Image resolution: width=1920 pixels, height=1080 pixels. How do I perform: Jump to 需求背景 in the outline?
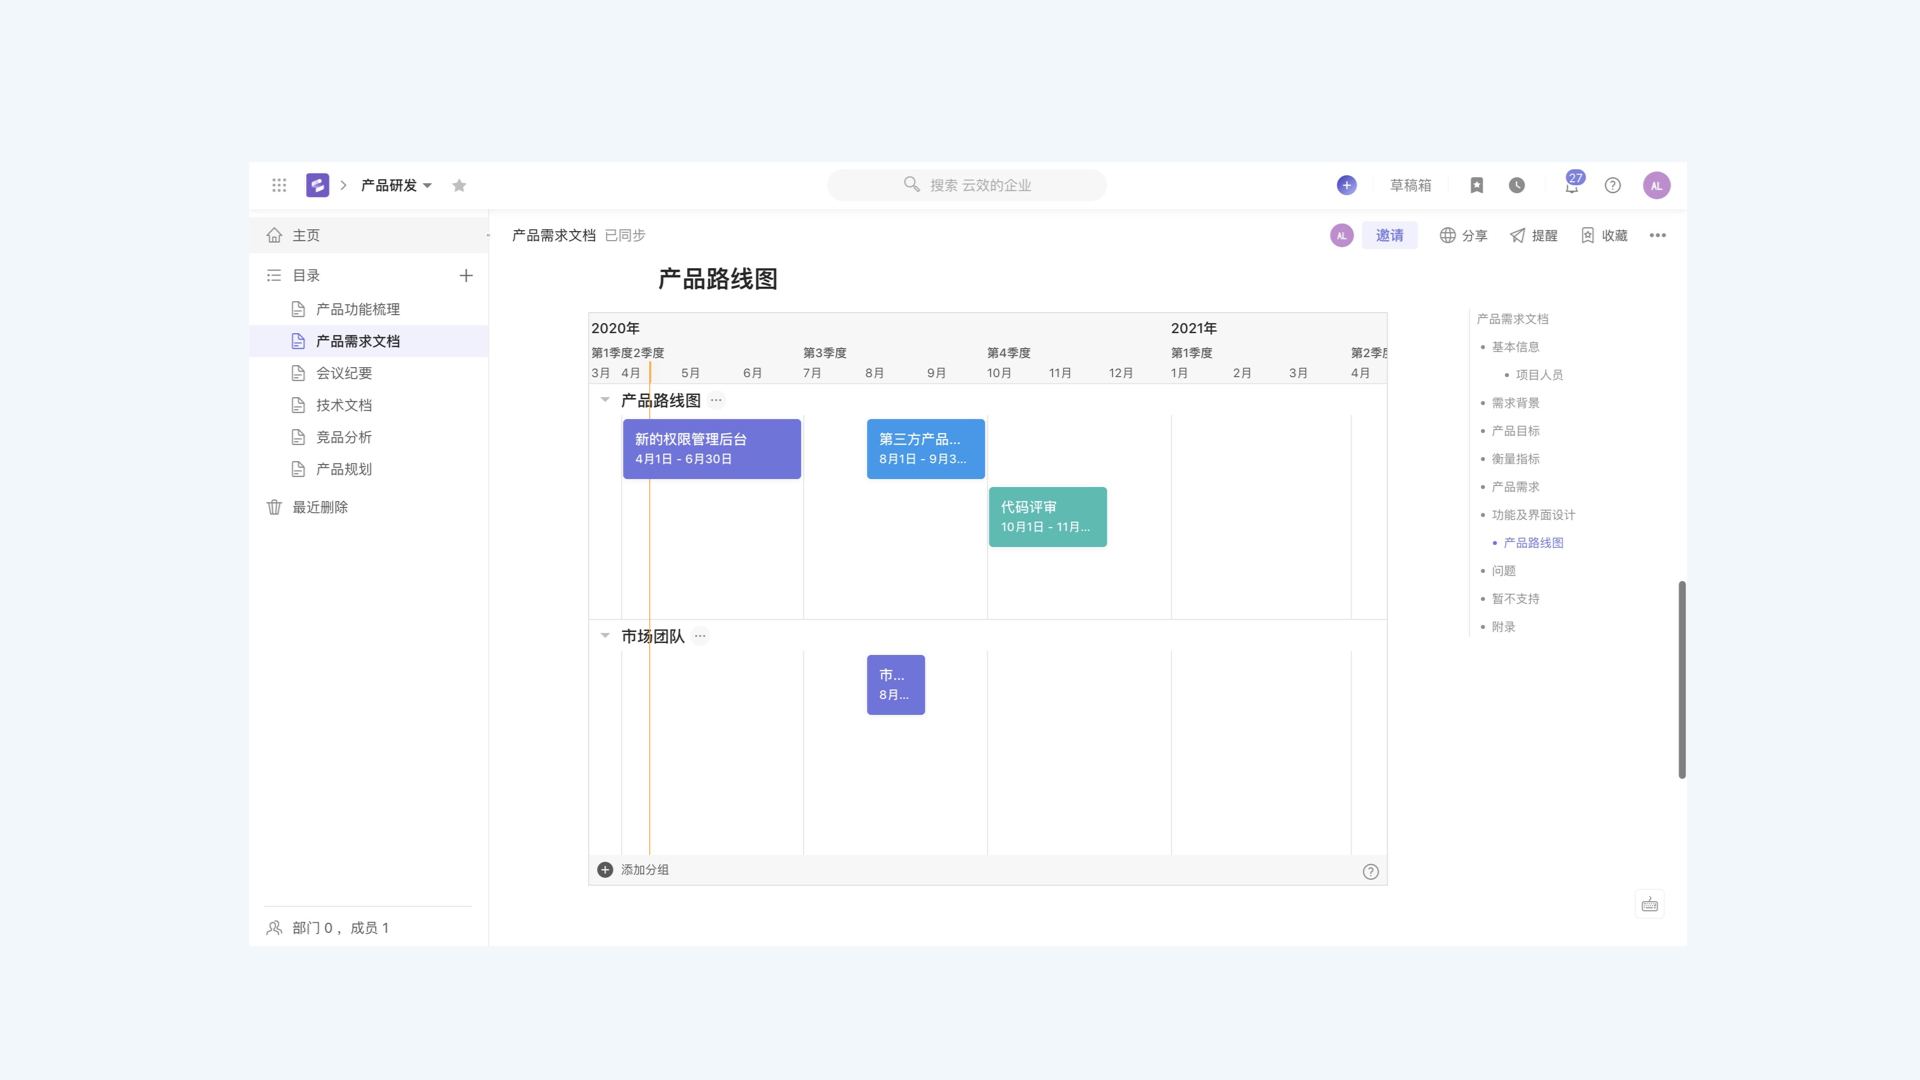[1516, 403]
